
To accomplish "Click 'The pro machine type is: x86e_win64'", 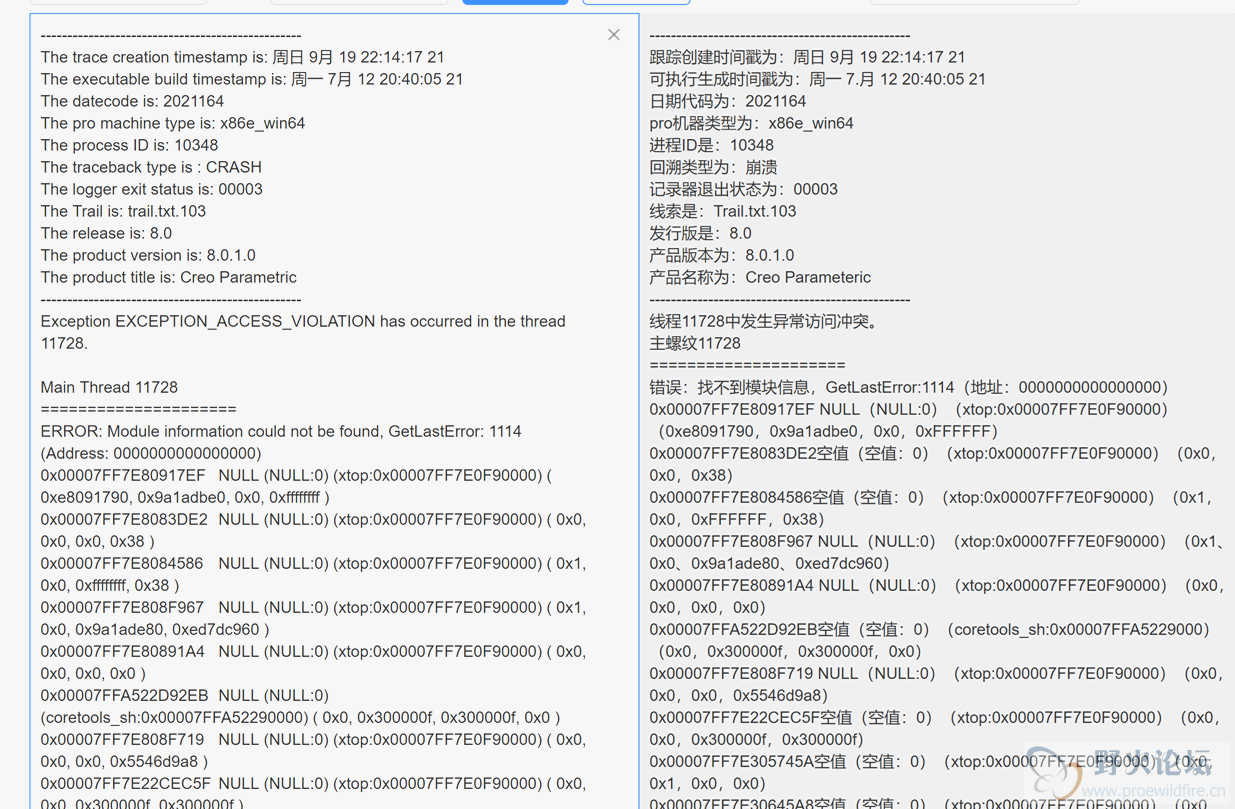I will coord(173,123).
